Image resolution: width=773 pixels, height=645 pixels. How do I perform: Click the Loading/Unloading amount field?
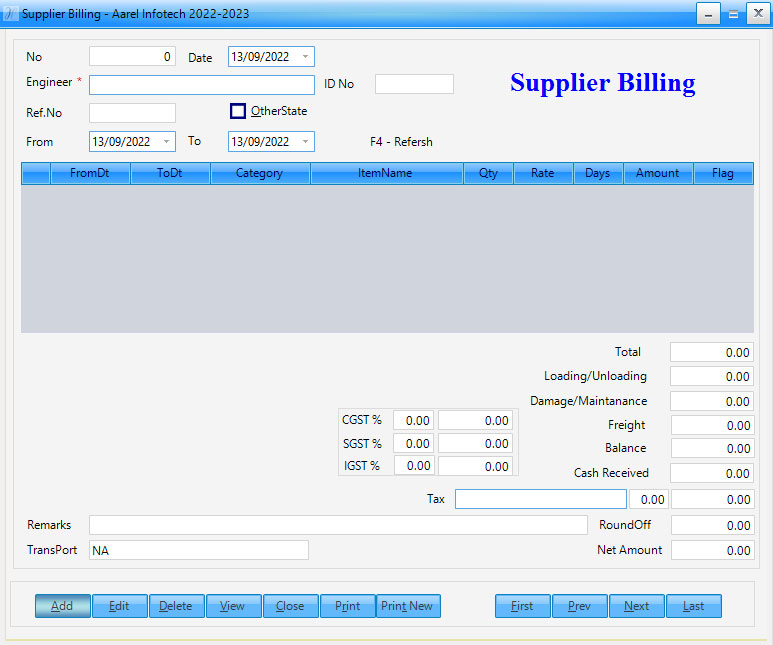(x=712, y=377)
